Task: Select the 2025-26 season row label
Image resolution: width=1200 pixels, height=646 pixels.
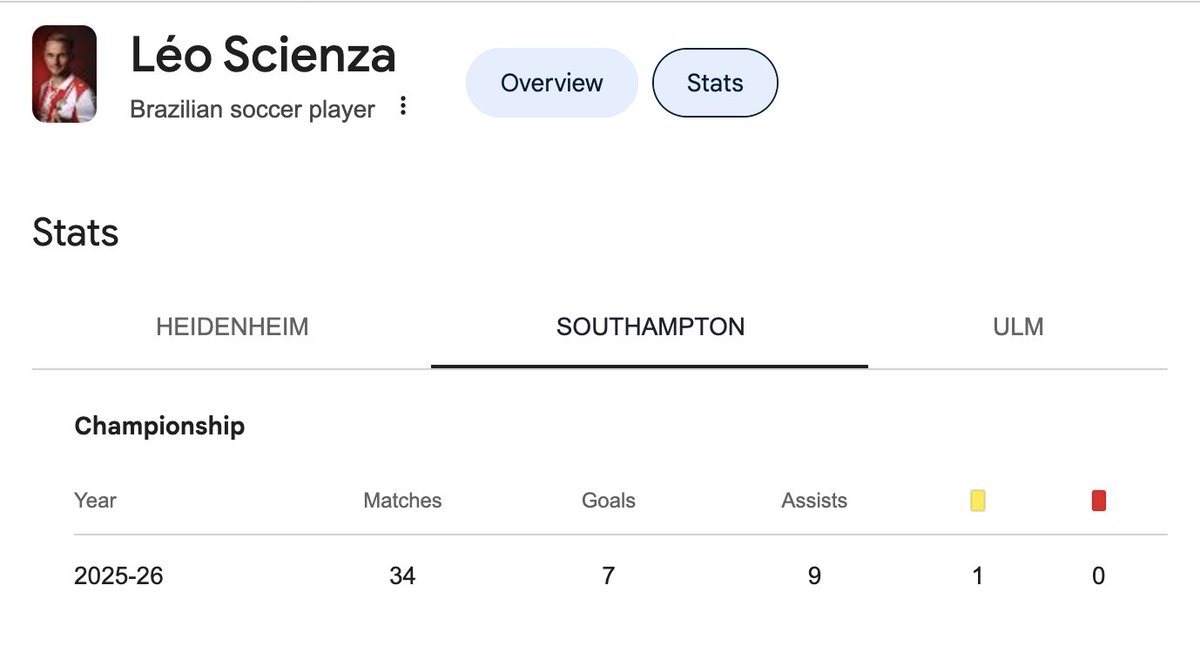Action: [118, 576]
